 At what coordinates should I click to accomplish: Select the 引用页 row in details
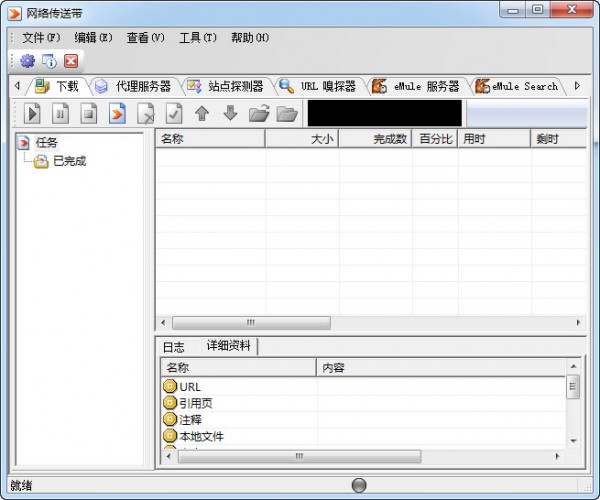pyautogui.click(x=196, y=403)
